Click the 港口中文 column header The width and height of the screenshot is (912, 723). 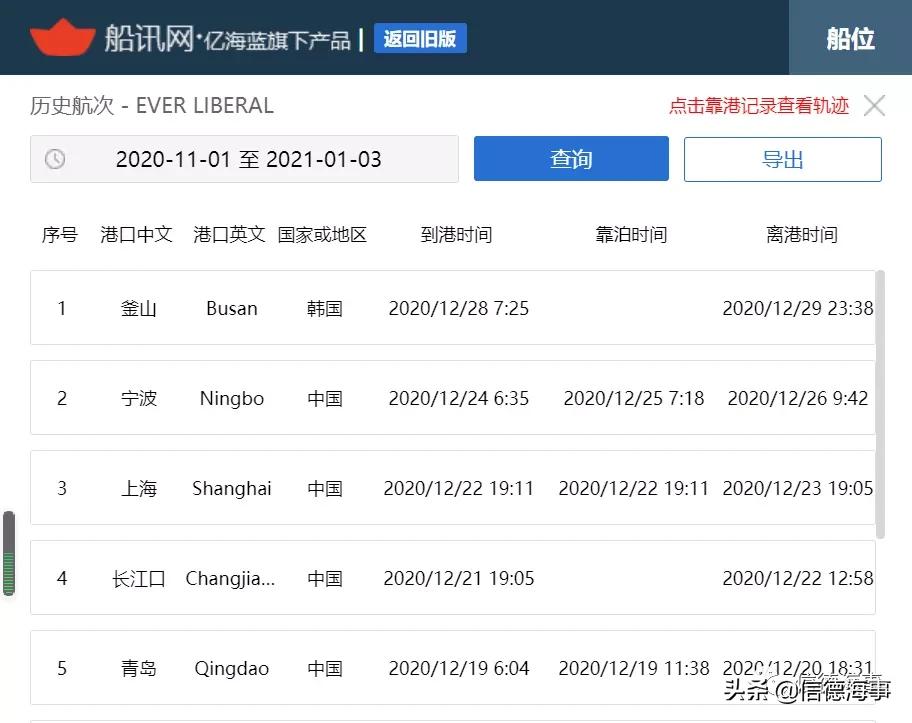[x=136, y=234]
